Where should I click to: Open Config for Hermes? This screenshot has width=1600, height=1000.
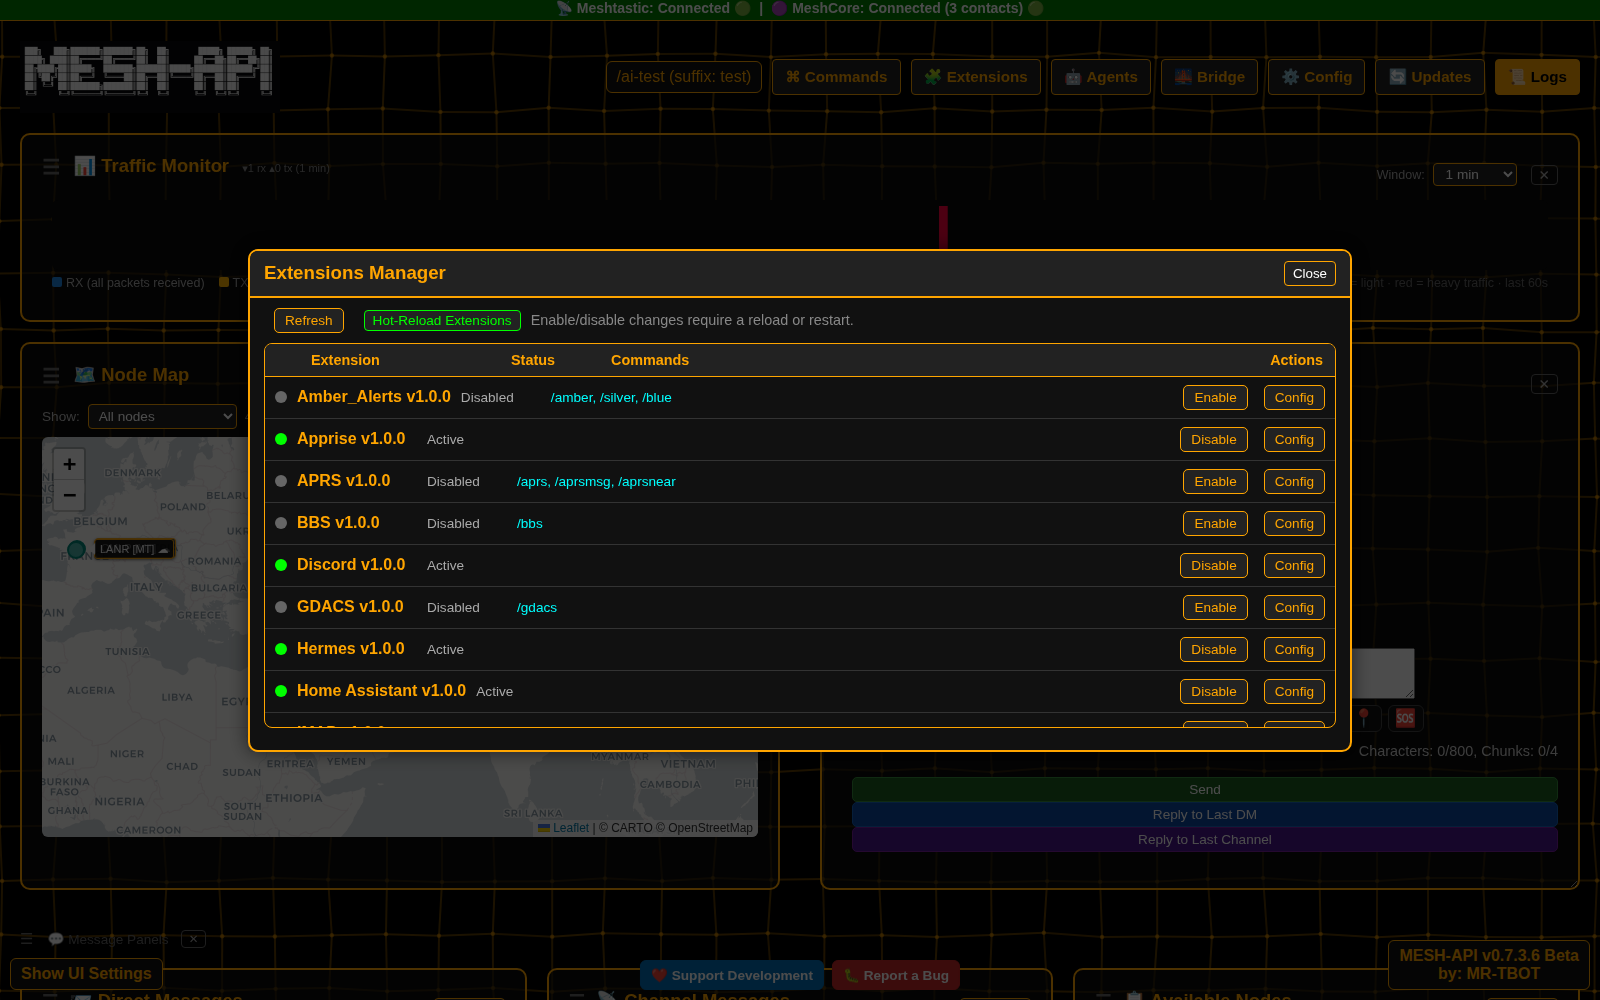coord(1294,649)
